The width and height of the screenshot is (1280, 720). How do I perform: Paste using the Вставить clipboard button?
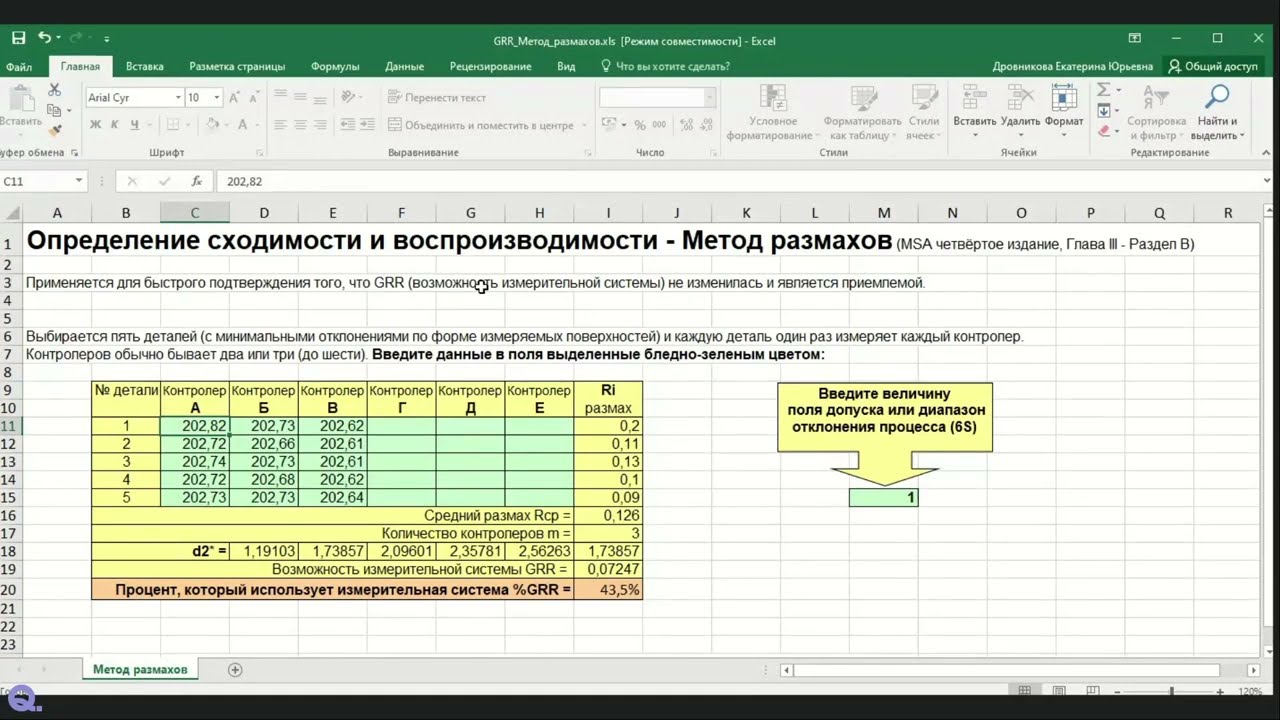point(20,108)
